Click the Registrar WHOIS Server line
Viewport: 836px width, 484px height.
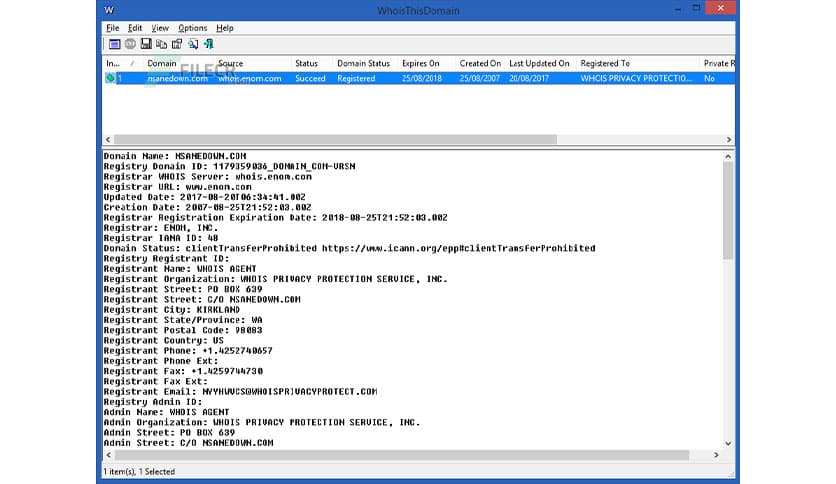click(x=207, y=176)
